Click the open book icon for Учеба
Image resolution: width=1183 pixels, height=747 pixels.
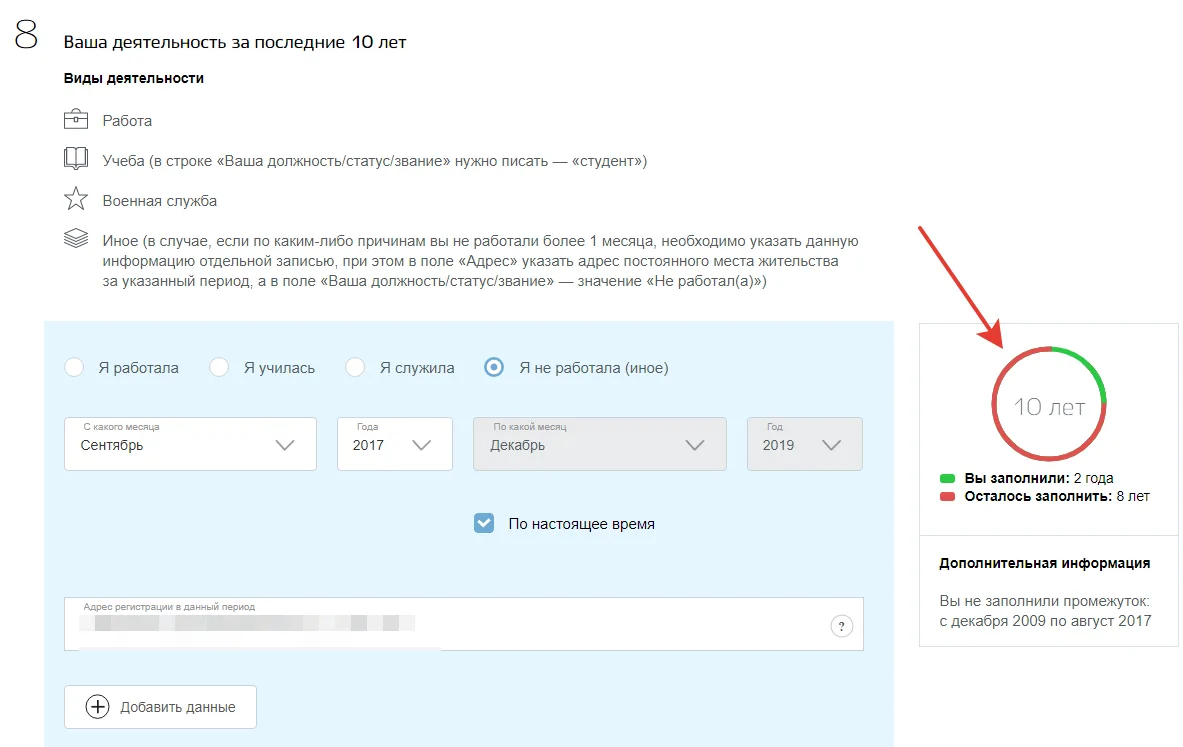click(75, 158)
